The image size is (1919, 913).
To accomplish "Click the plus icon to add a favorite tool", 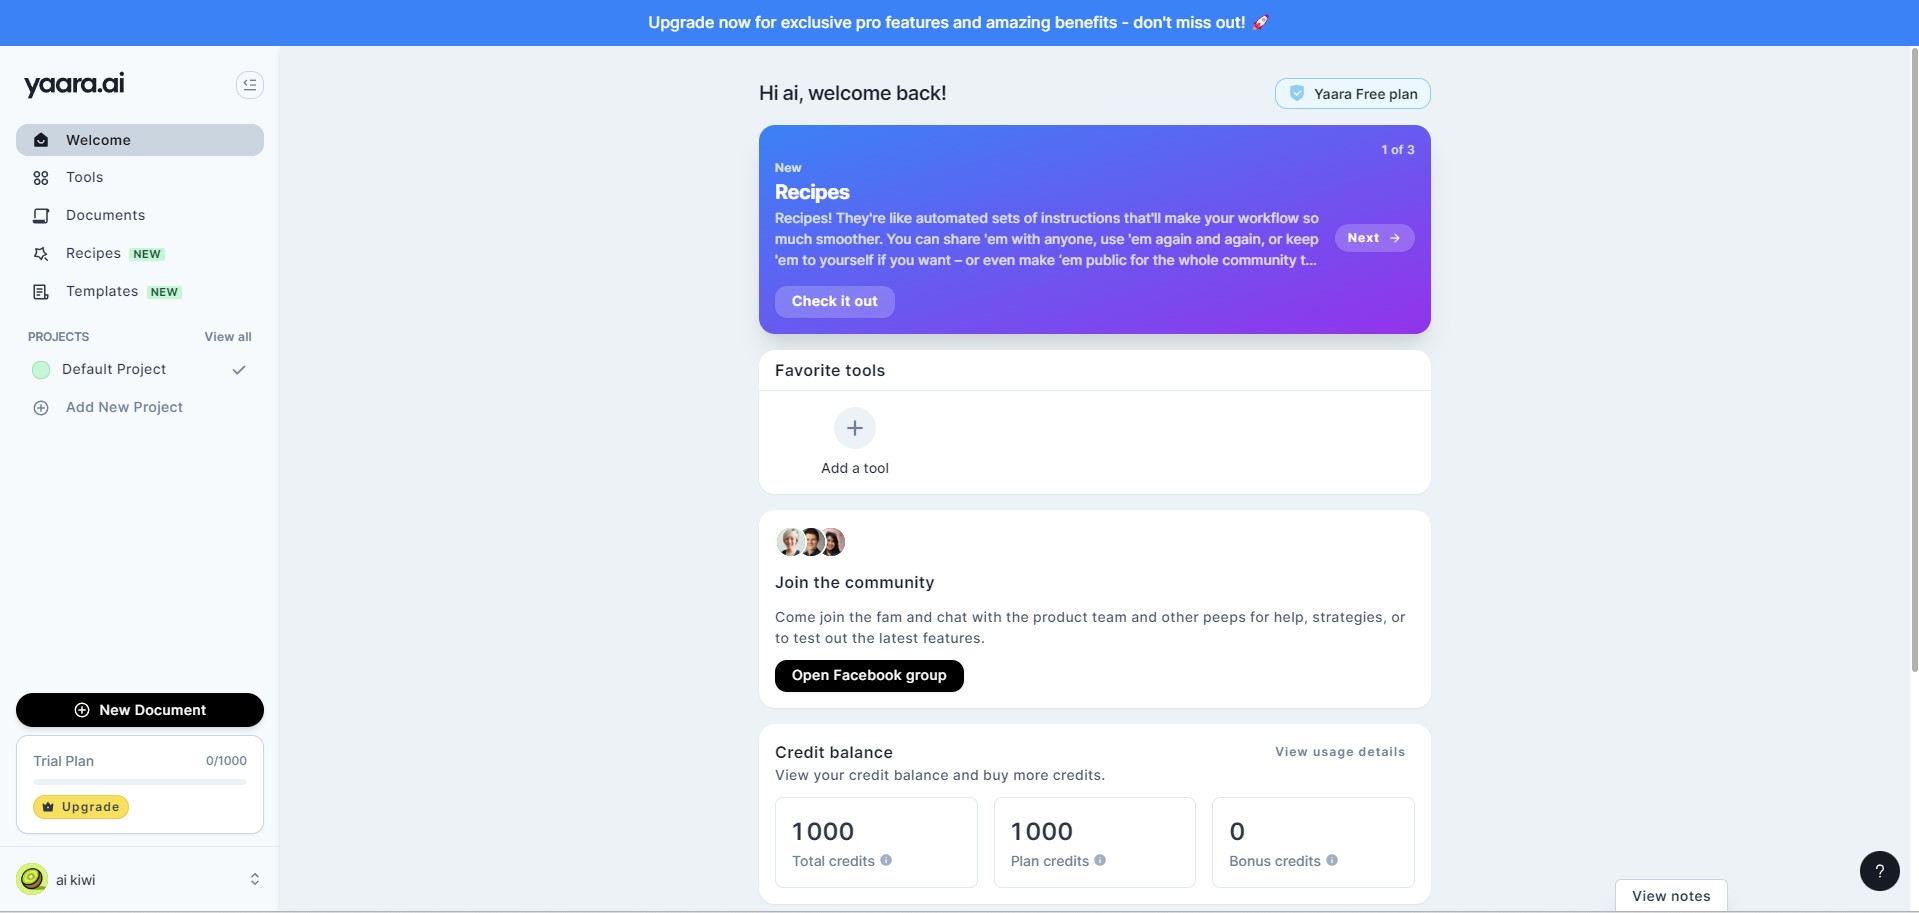I will click(x=855, y=428).
